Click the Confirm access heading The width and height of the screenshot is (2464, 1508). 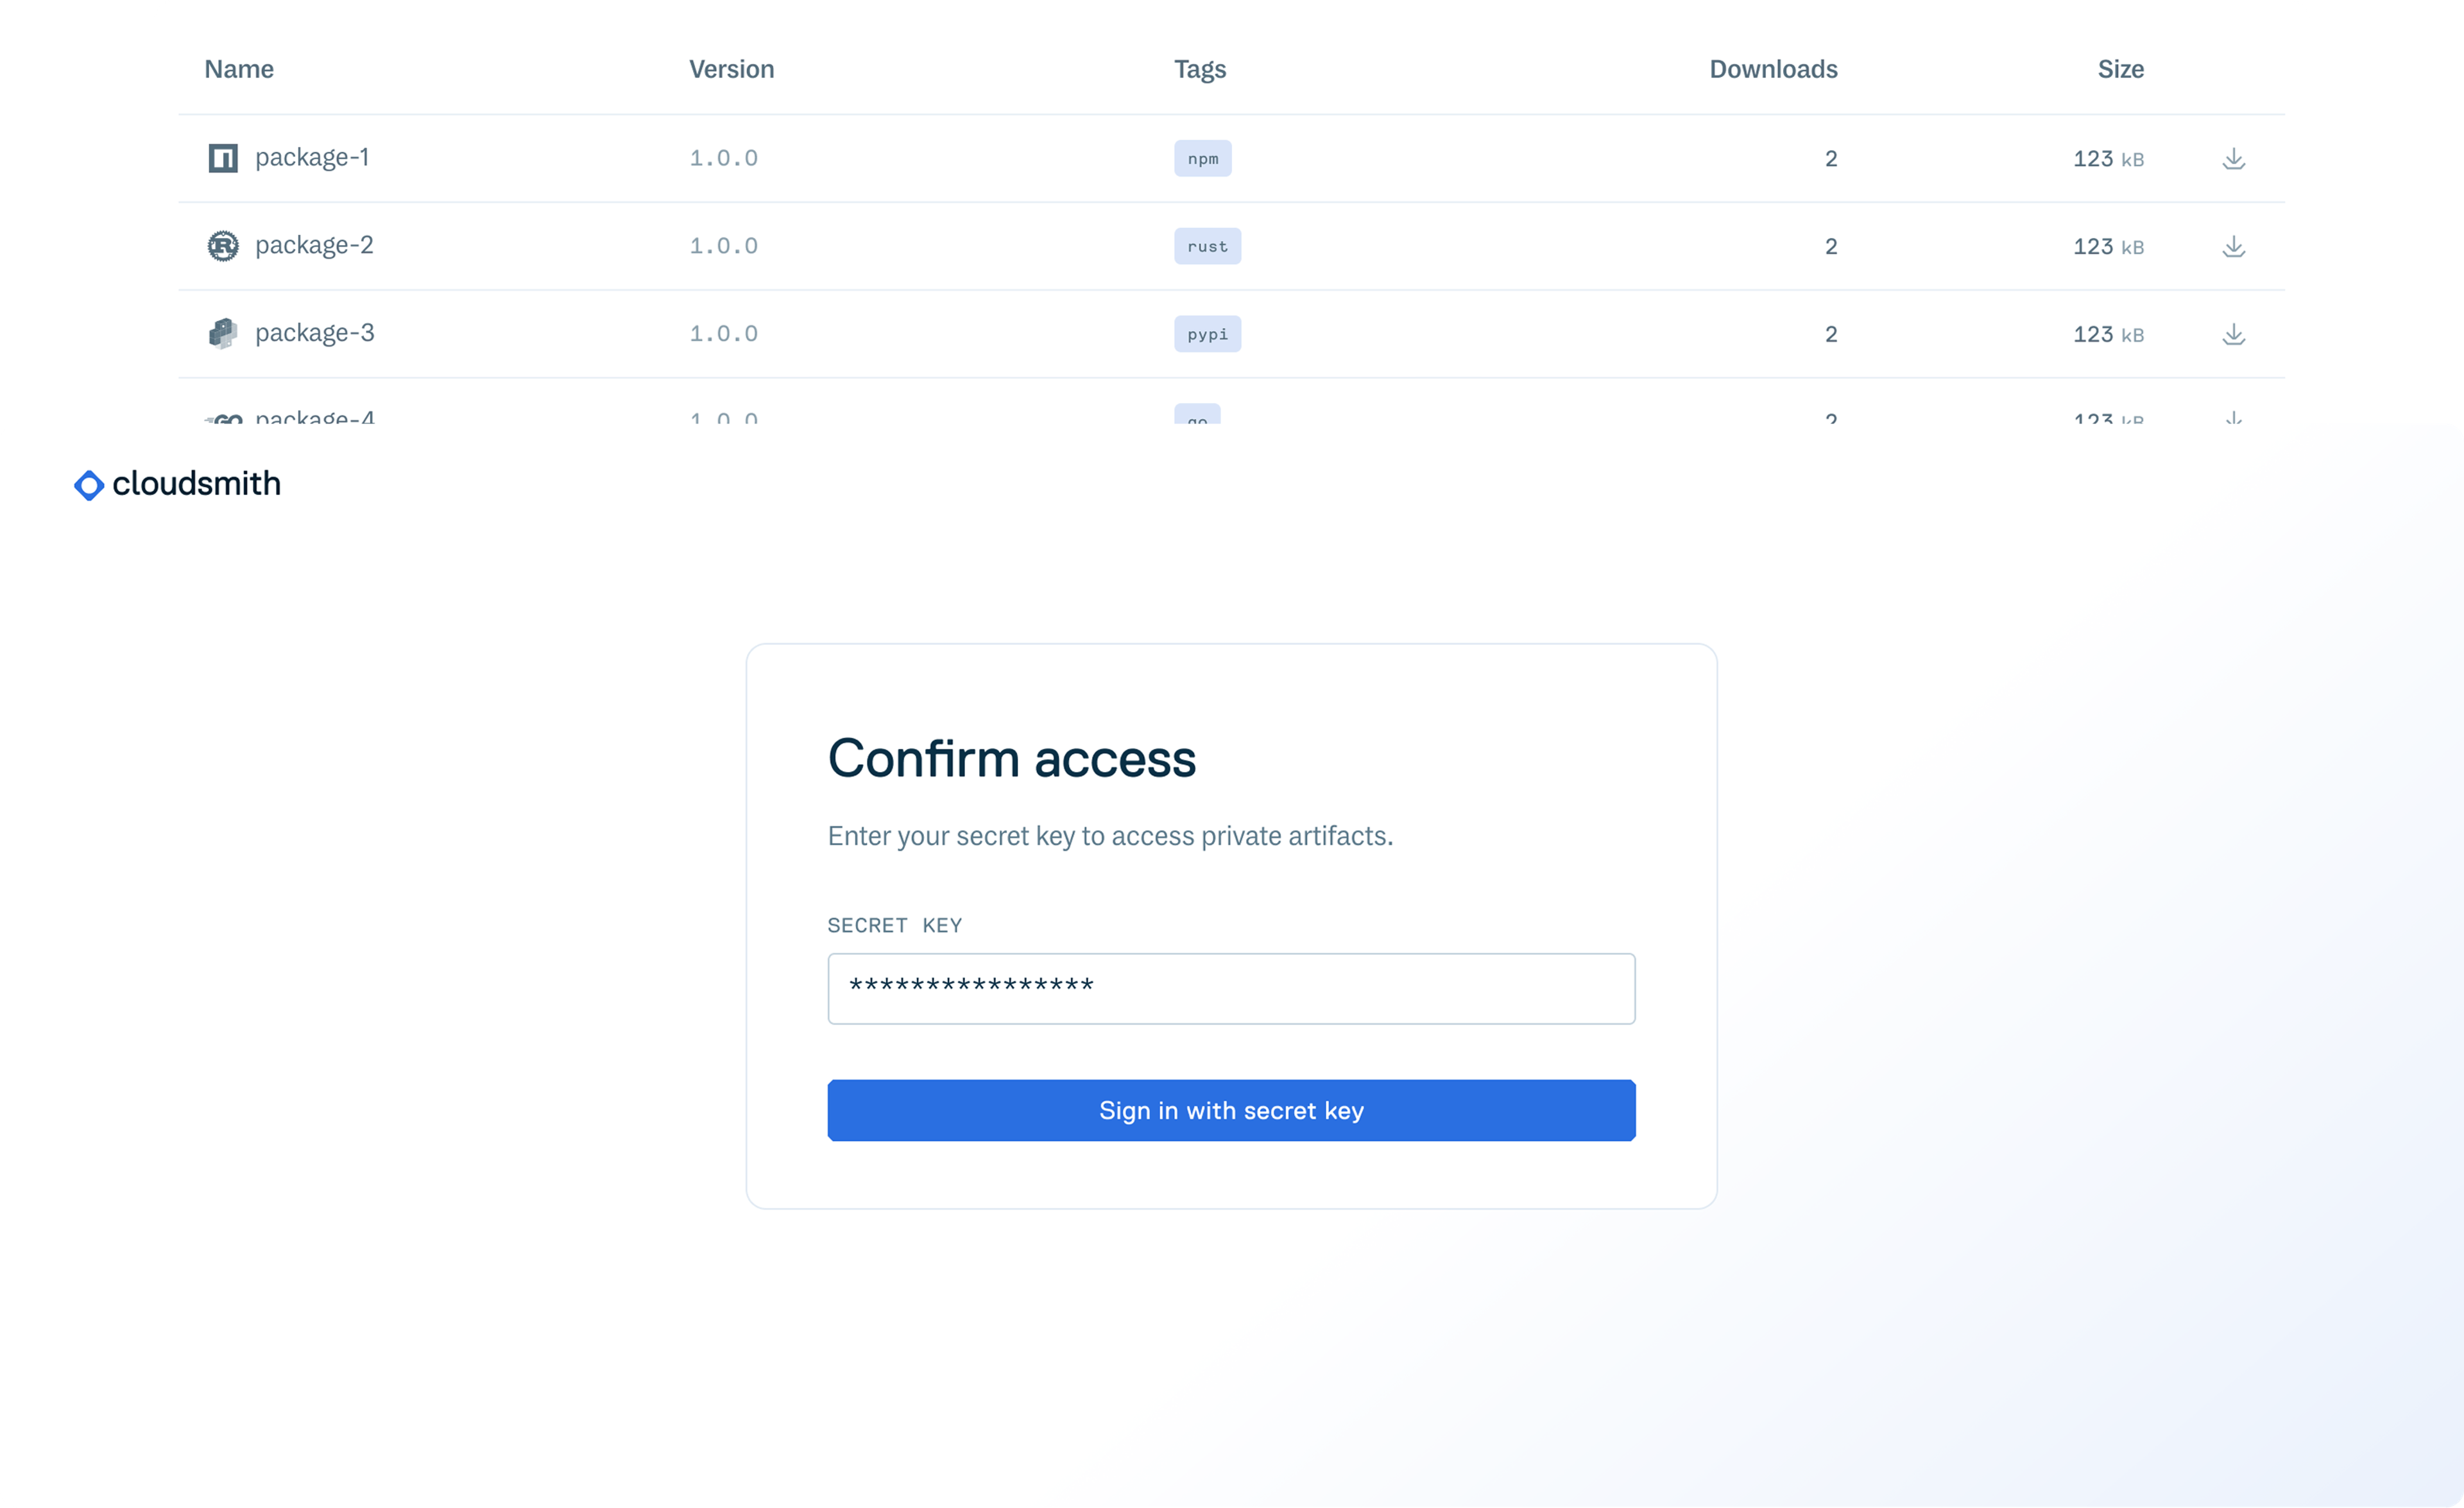[1011, 758]
